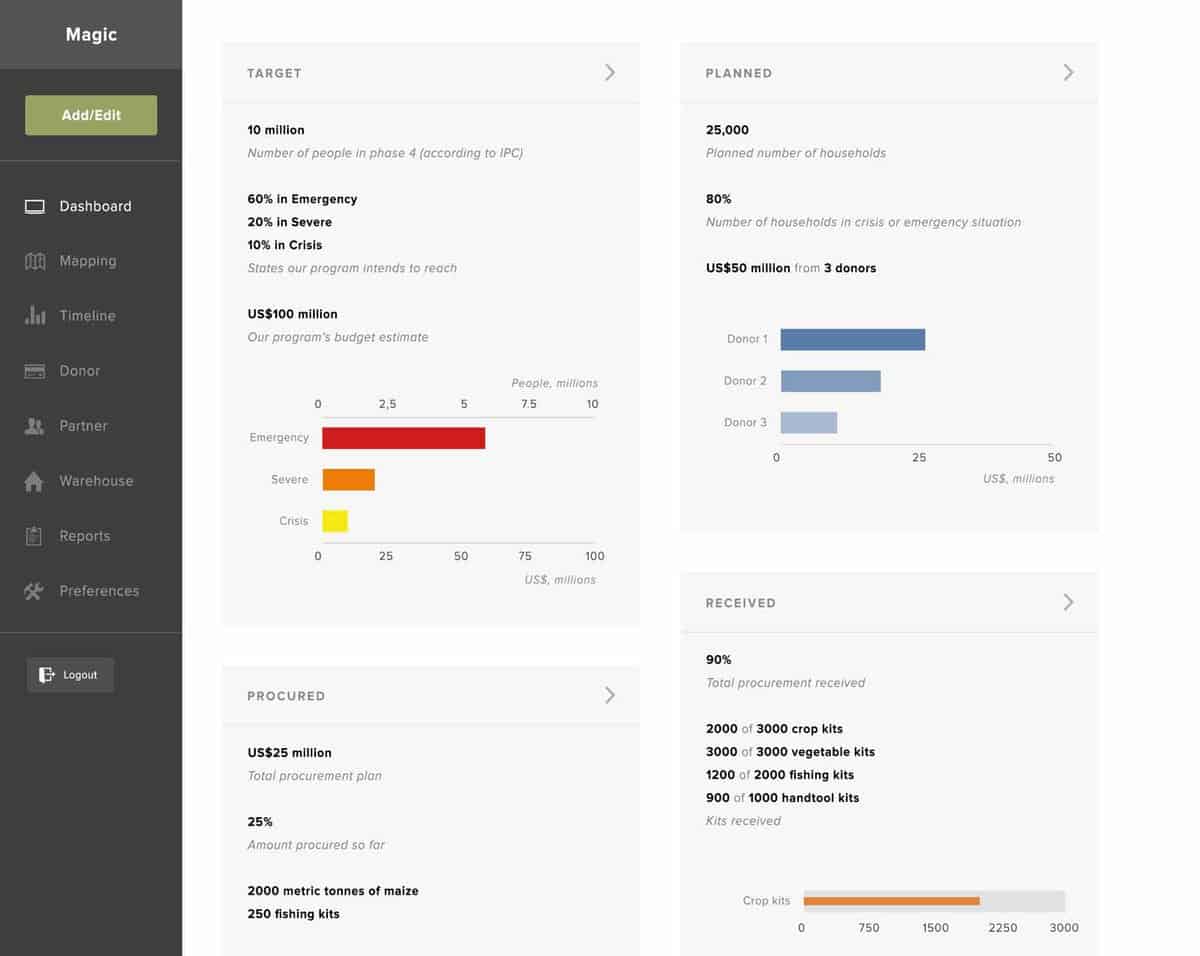Click the '80%' households in crisis value
Screen dimensions: 1200x956
(719, 199)
